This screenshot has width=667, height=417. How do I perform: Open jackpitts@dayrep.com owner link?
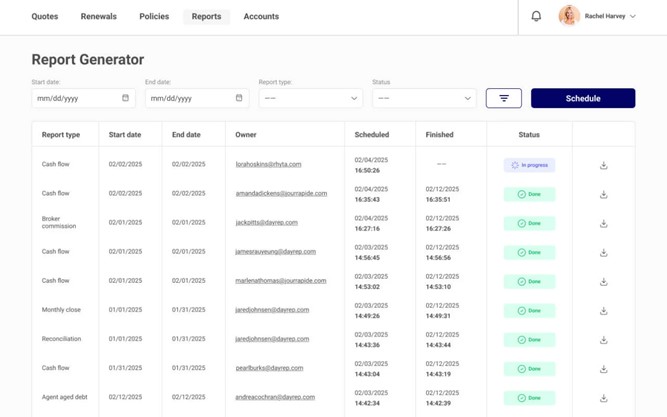click(x=267, y=223)
